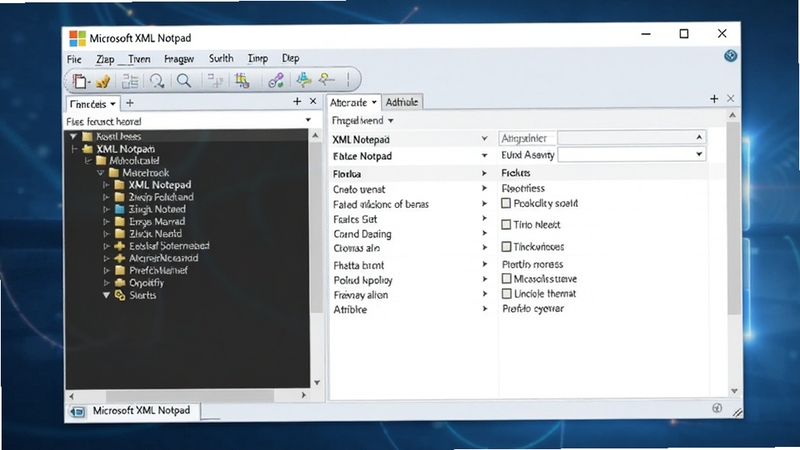Click the yellow cross icon of Eotslaf Soterneoad
Screen dimensions: 800x450
click(x=120, y=246)
